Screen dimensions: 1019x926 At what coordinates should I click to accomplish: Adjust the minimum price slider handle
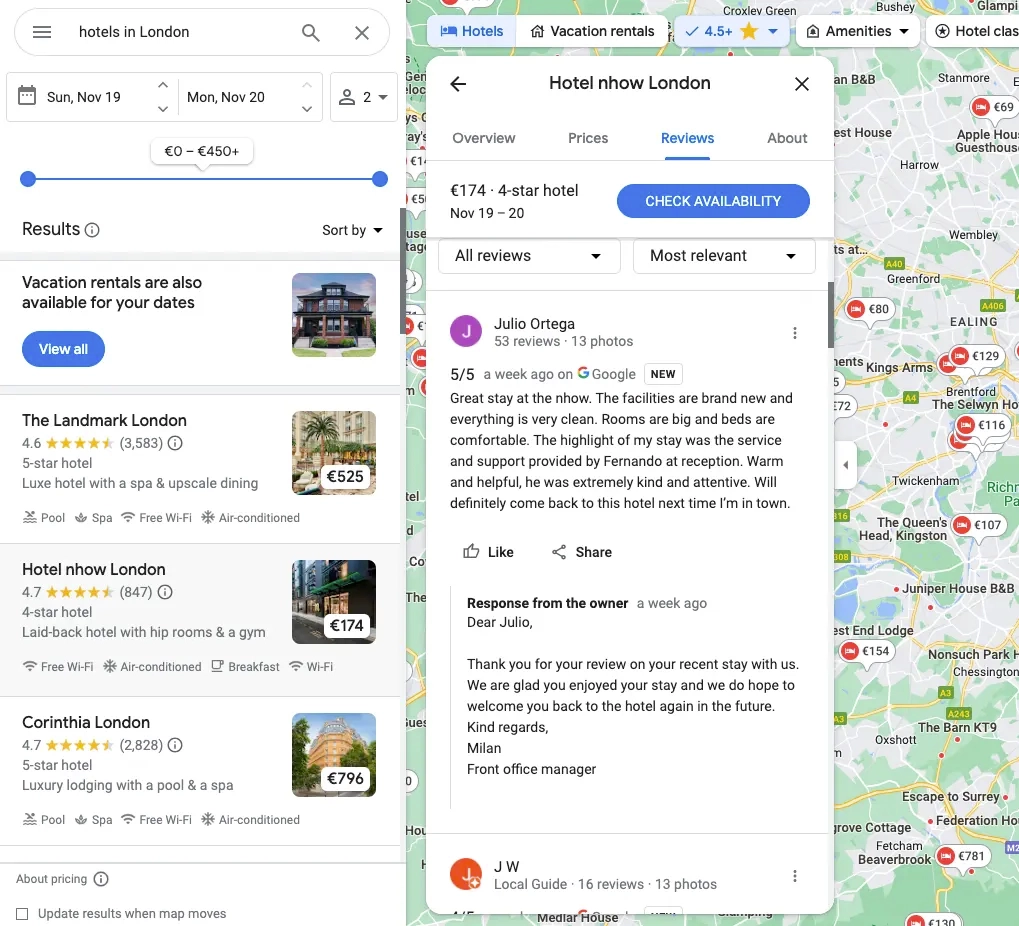(28, 179)
